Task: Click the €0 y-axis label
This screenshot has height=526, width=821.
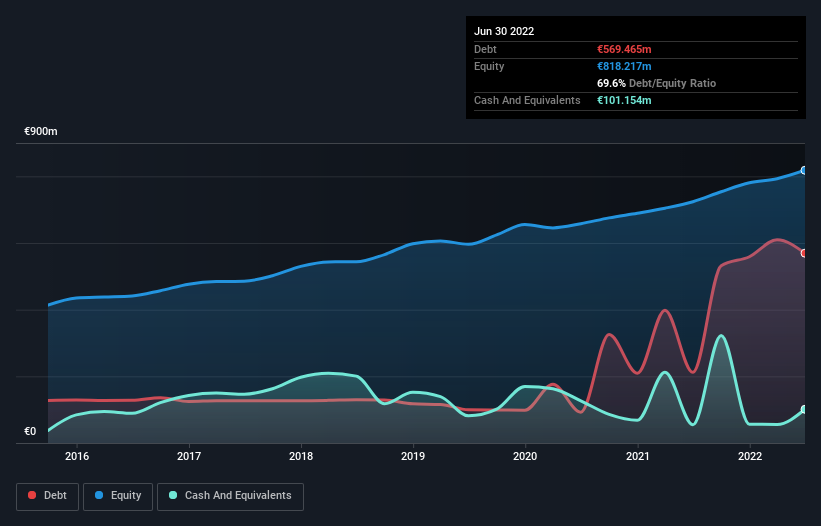Action: click(30, 431)
